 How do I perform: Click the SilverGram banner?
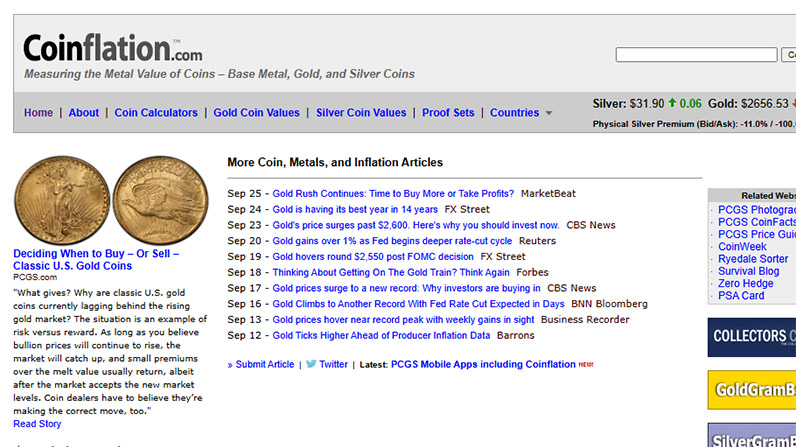pos(752,435)
